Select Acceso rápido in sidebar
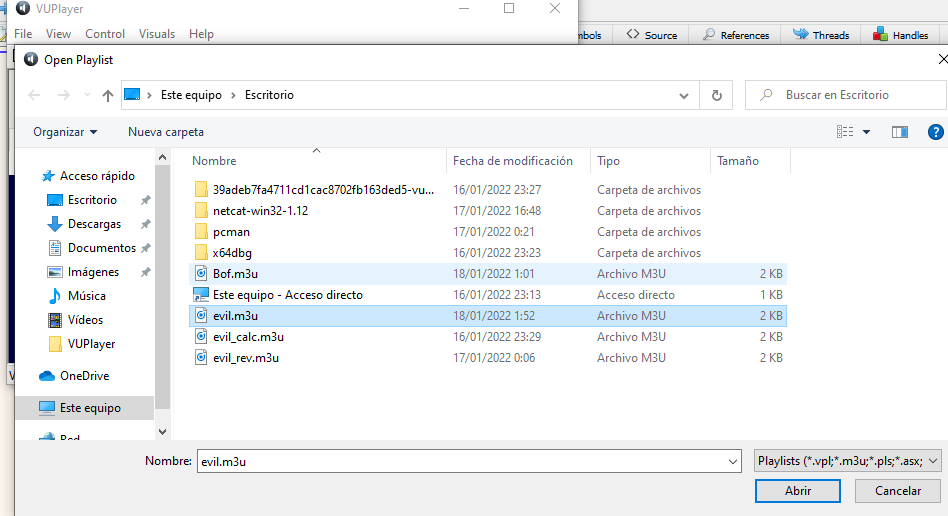 [97, 176]
